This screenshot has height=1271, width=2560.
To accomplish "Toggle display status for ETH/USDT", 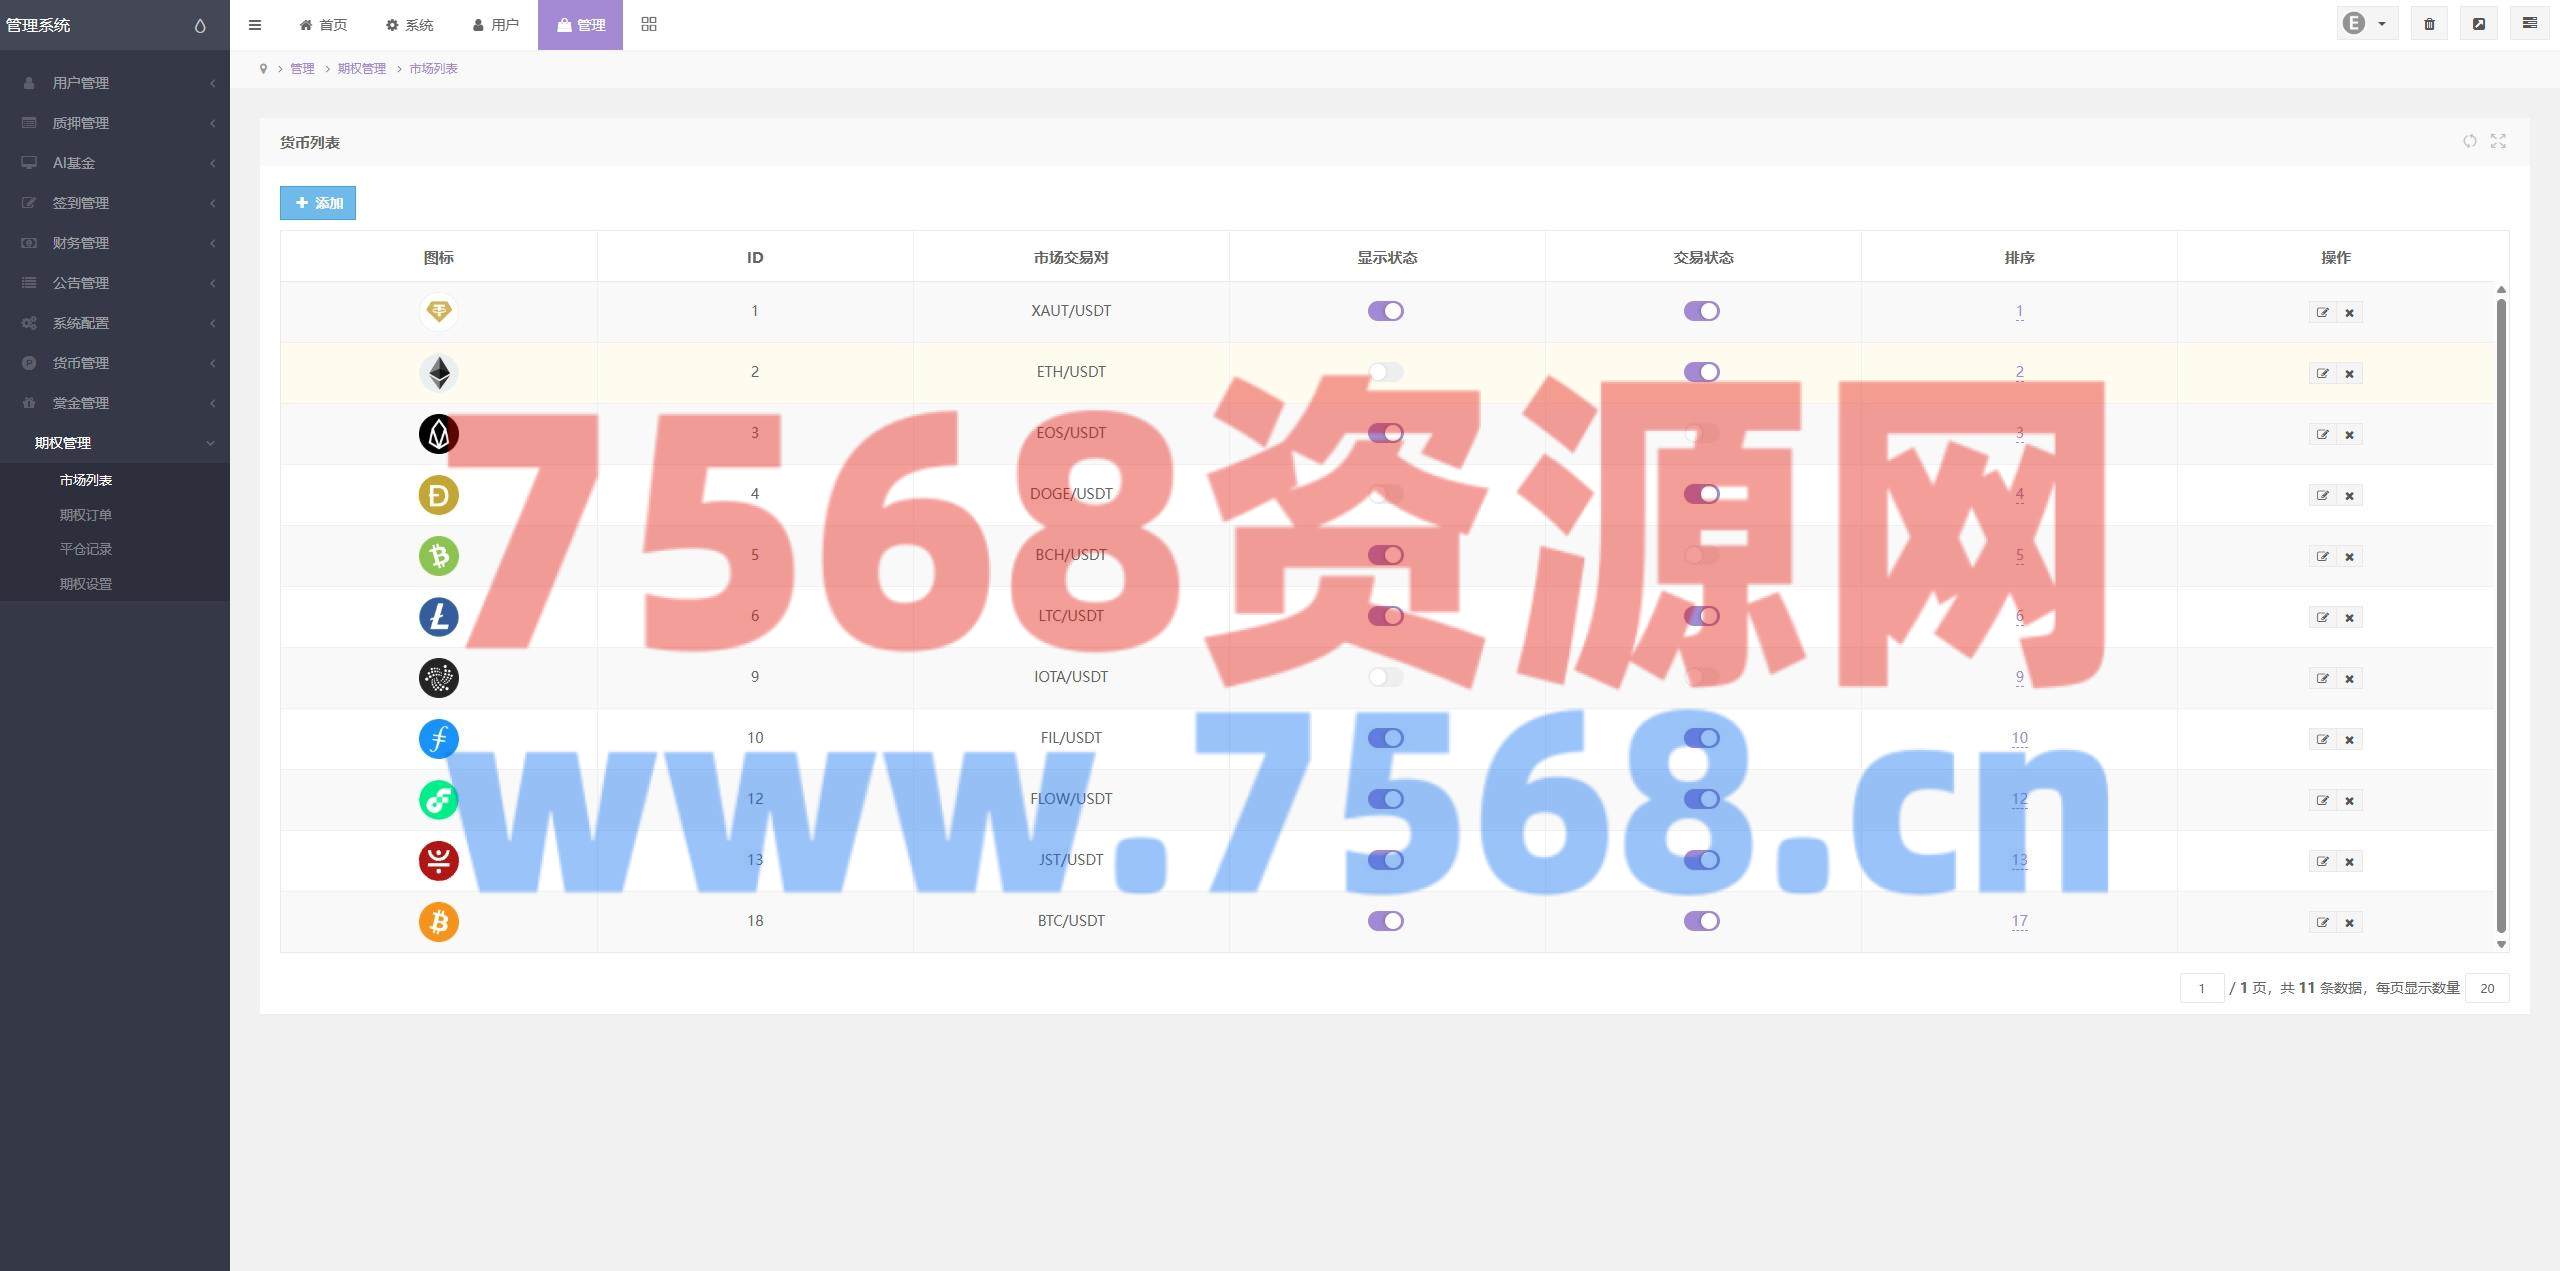I will coord(1385,372).
